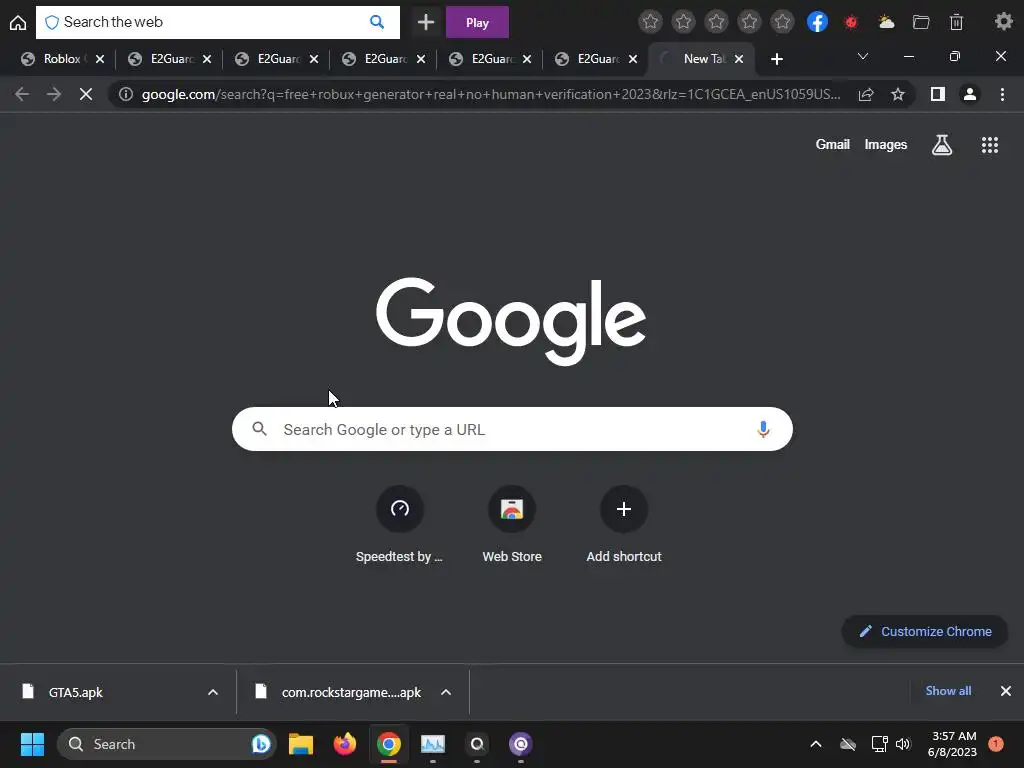Open the Chrome three-dot menu

(1002, 94)
